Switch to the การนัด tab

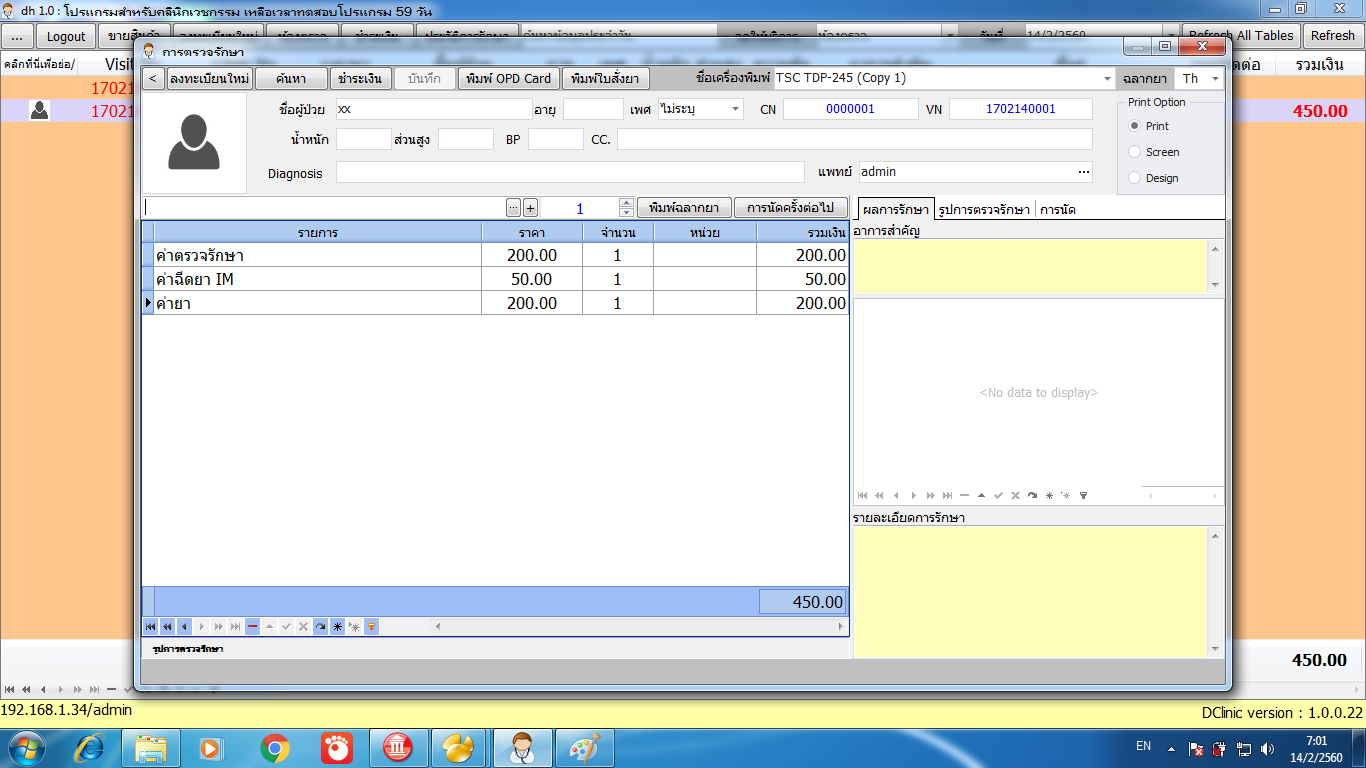[1057, 209]
